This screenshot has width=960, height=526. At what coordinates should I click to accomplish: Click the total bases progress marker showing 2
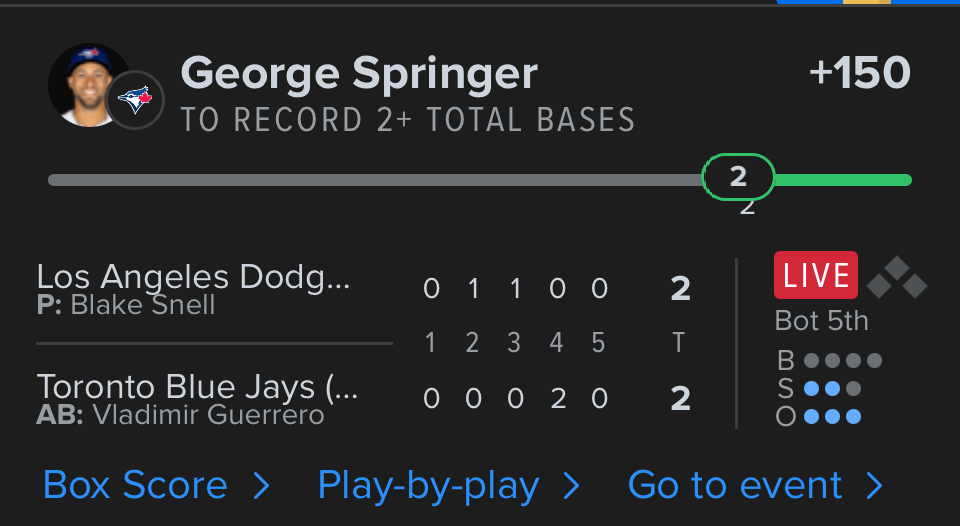pos(738,178)
